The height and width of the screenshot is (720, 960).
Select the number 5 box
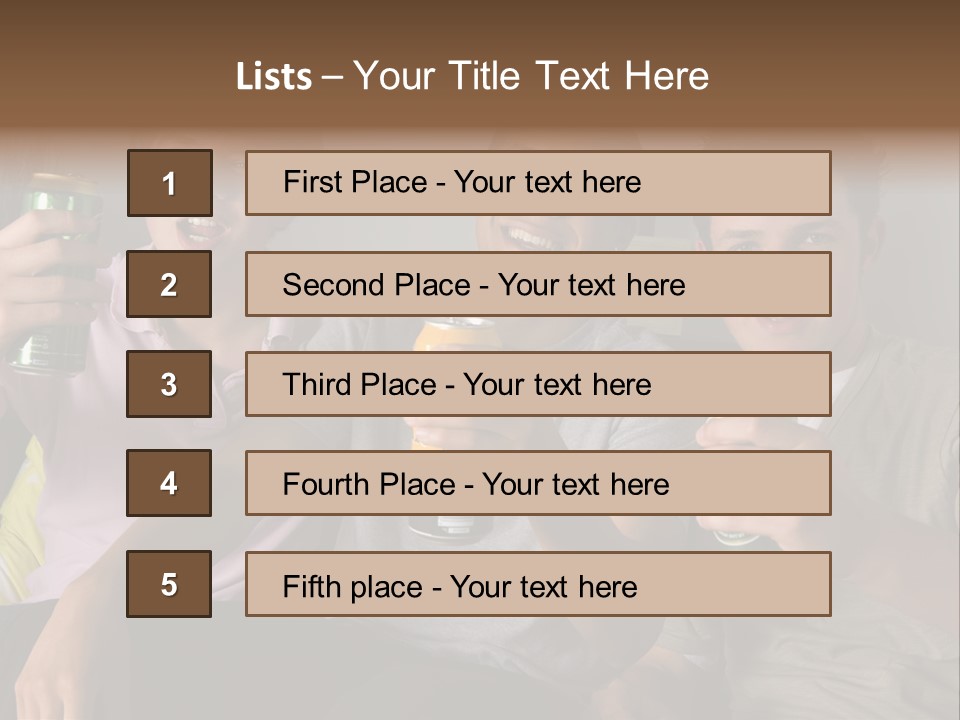pos(169,584)
